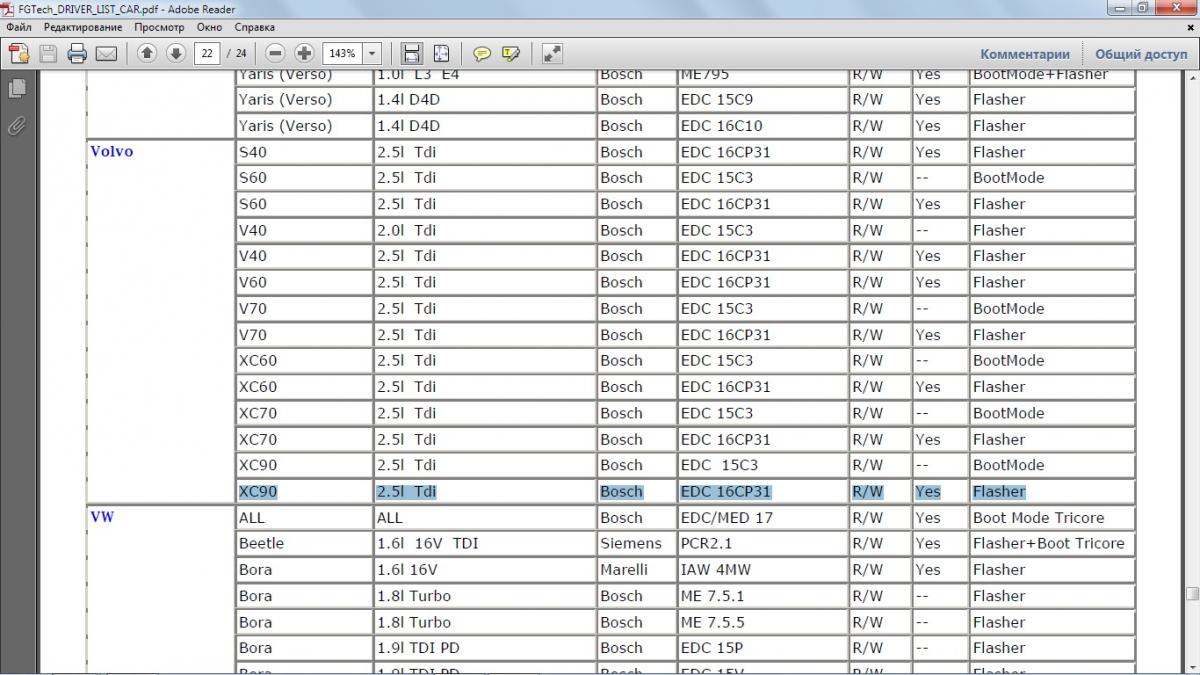
Task: Click the vertical scrollbar thumb
Action: coord(1192,592)
